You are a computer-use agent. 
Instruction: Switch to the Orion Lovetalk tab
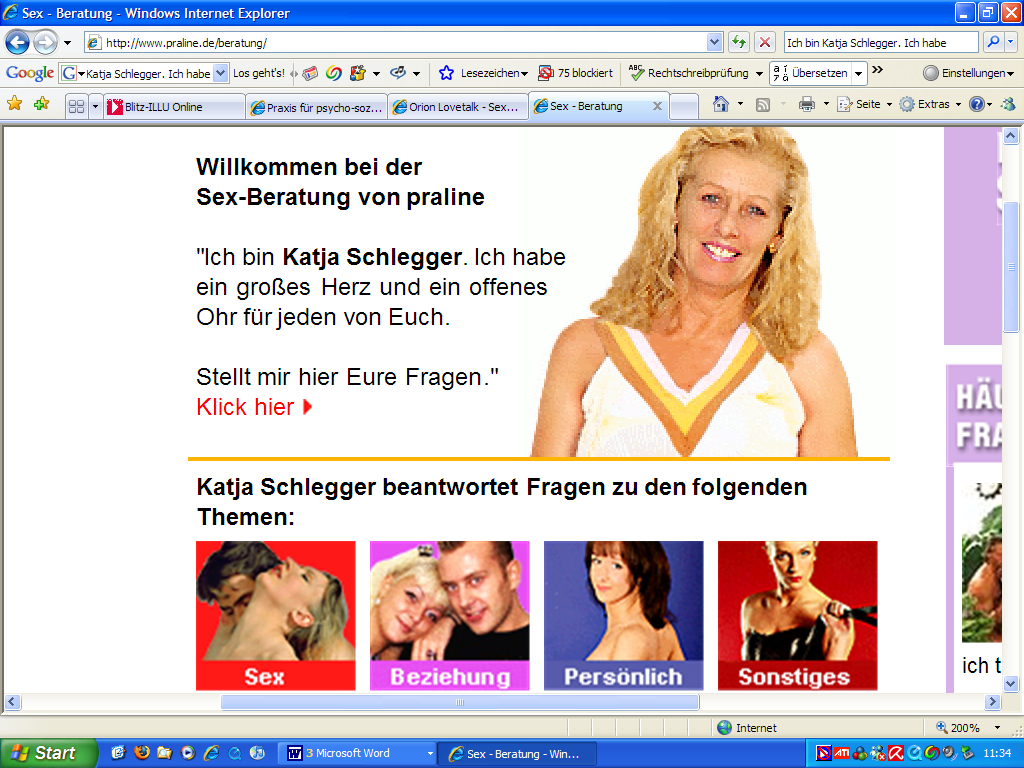pos(456,107)
